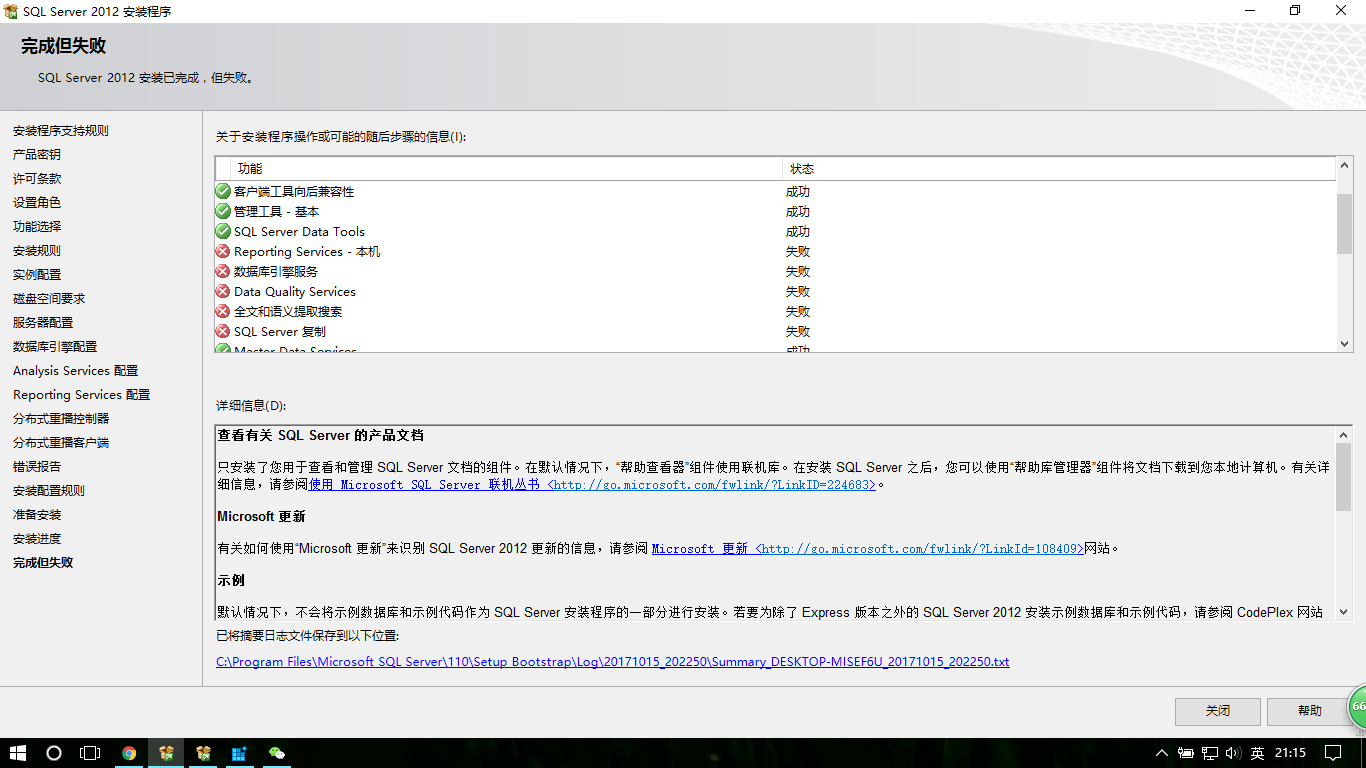
Task: Select the 磁盘空间要求 step
Action: [x=49, y=299]
